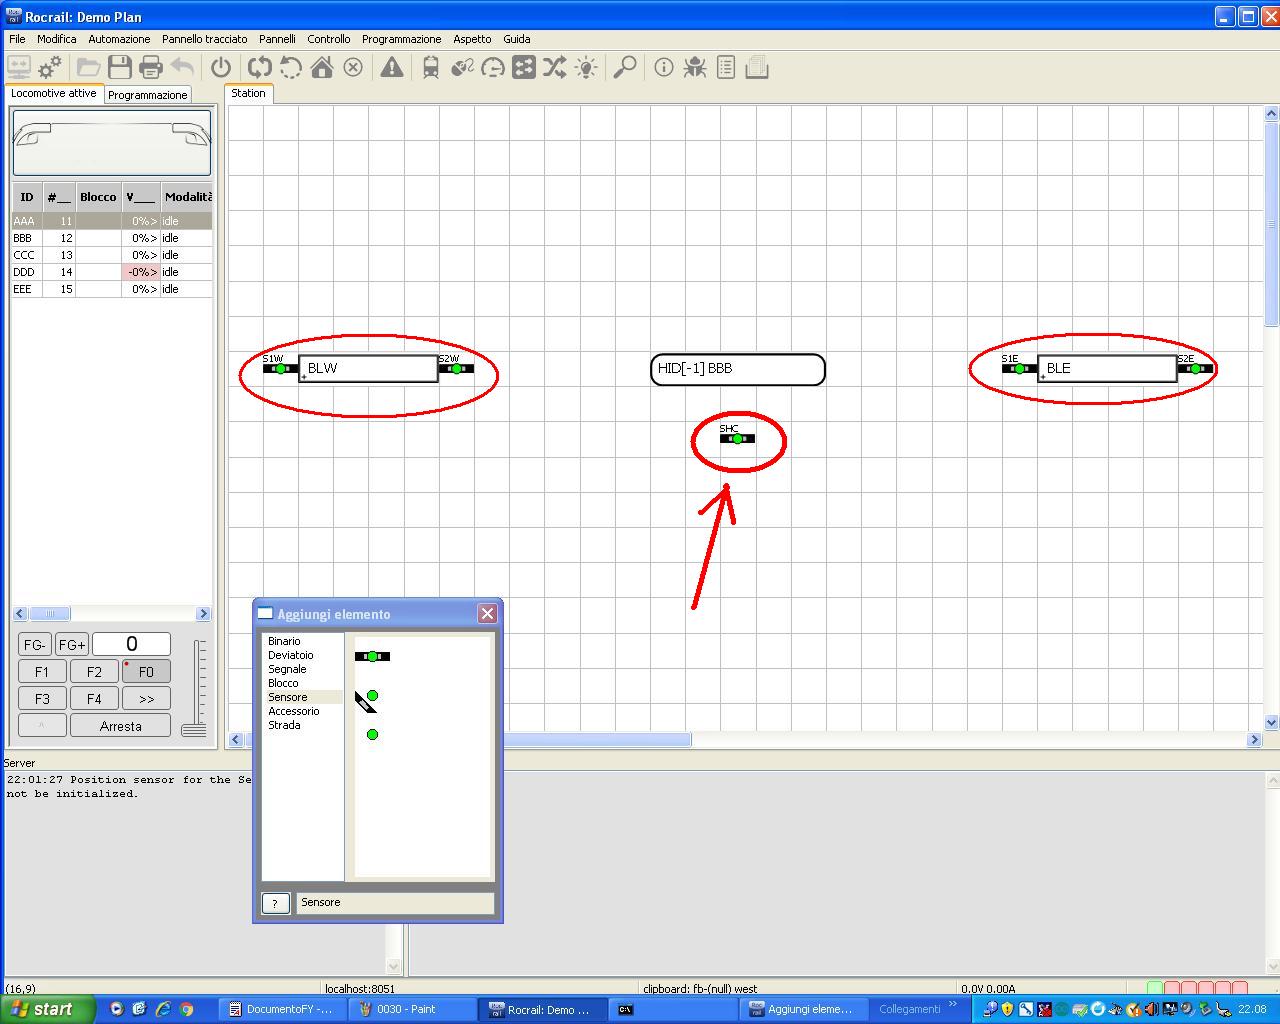
Task: Click the plan's vertical scrollbar down arrow
Action: click(1271, 722)
